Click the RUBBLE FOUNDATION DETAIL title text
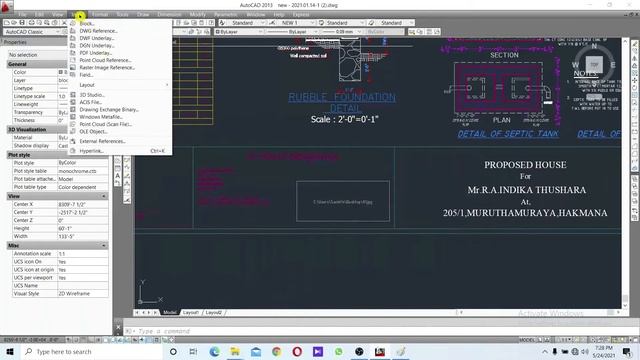640x360 pixels. [342, 102]
